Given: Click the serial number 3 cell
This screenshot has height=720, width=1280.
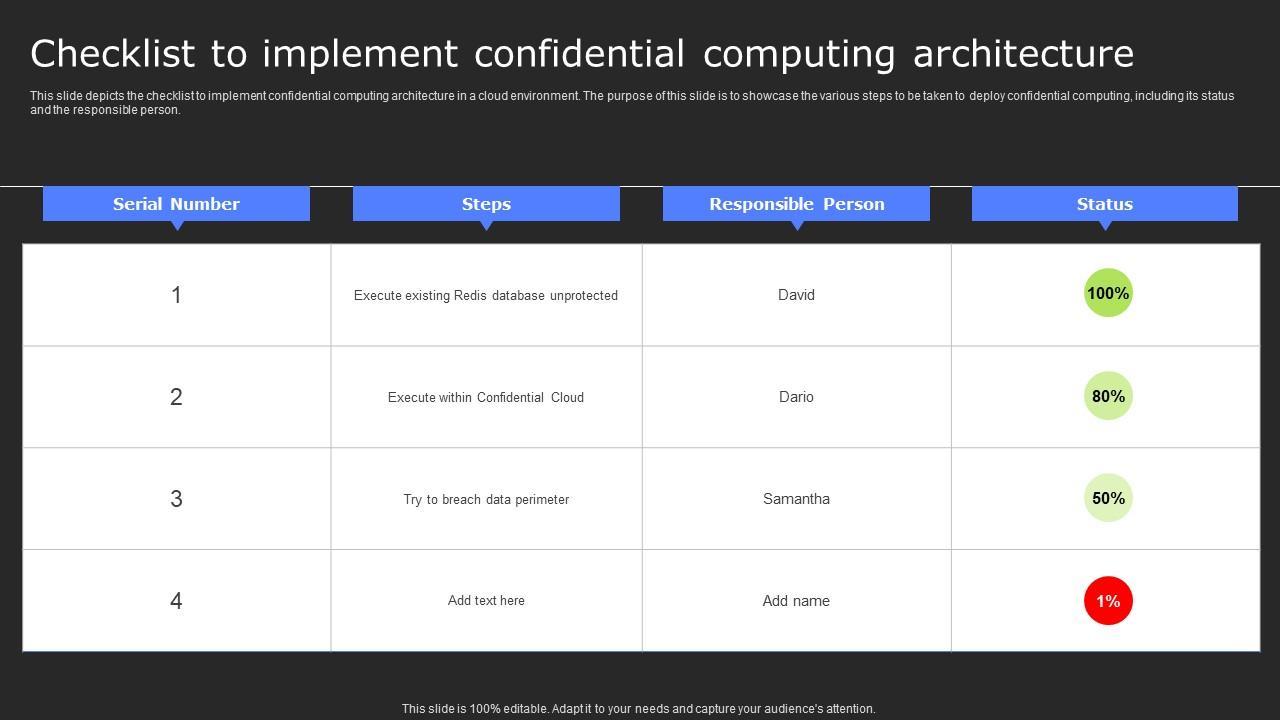Looking at the screenshot, I should click(176, 499).
